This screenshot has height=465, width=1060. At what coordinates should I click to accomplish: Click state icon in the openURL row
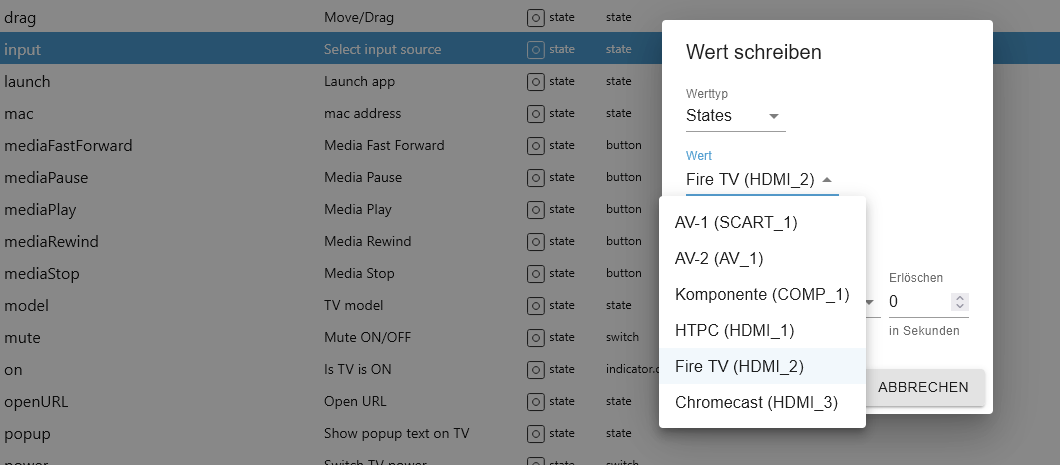pos(536,401)
